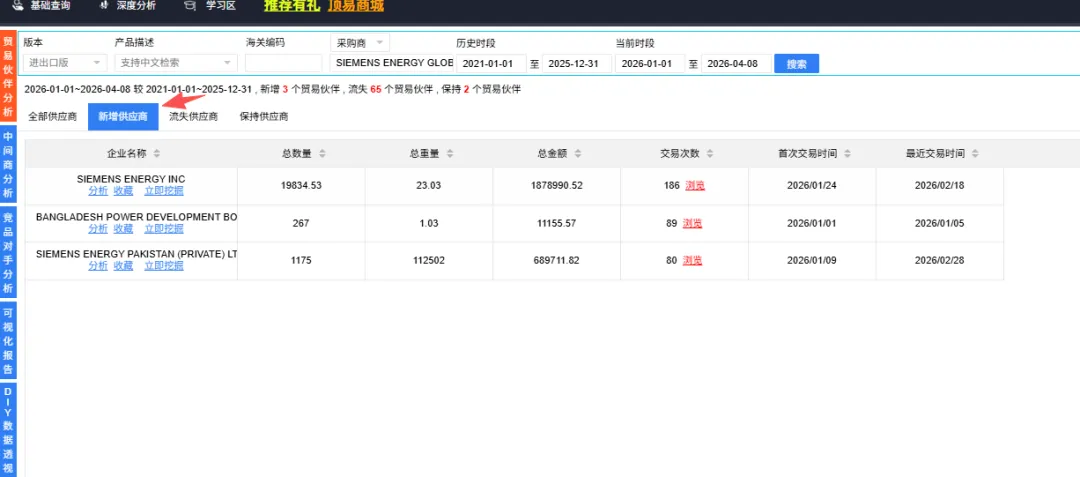Click history end date 2025-12-31
This screenshot has width=1080, height=477.
(x=577, y=63)
